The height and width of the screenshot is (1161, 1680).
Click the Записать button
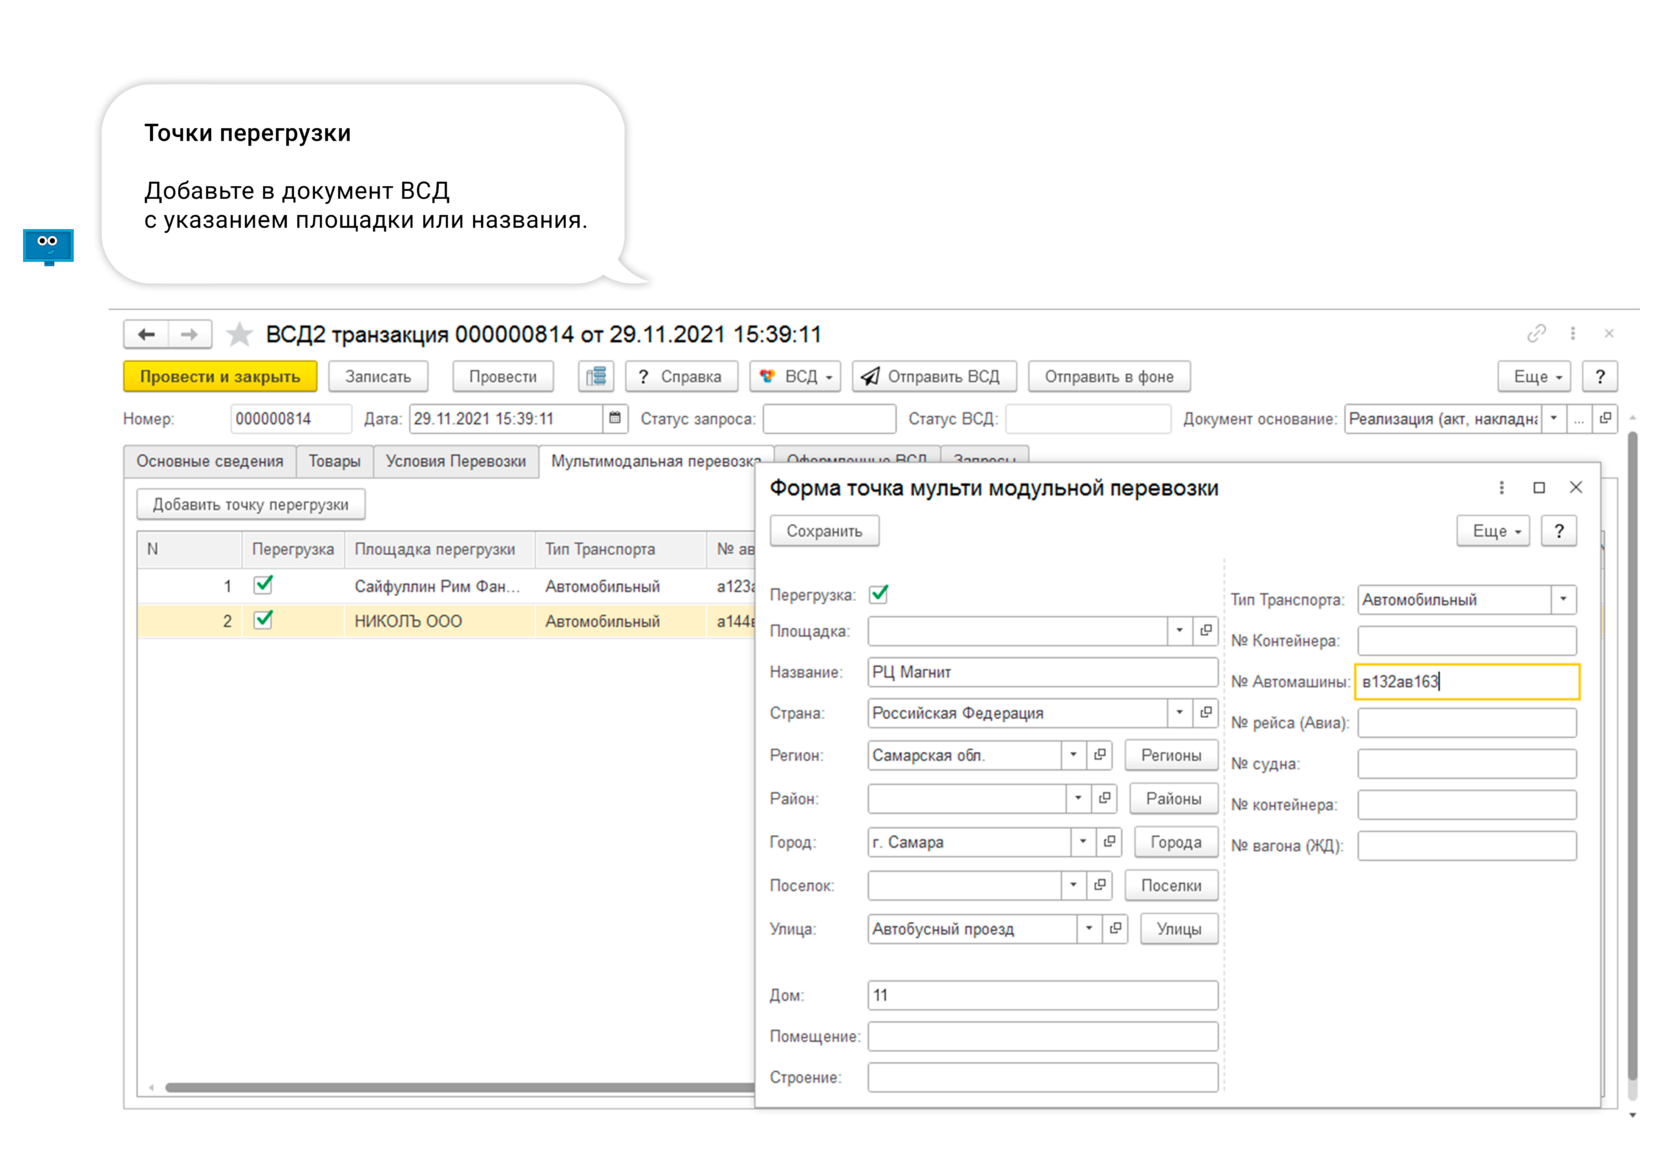click(x=378, y=376)
